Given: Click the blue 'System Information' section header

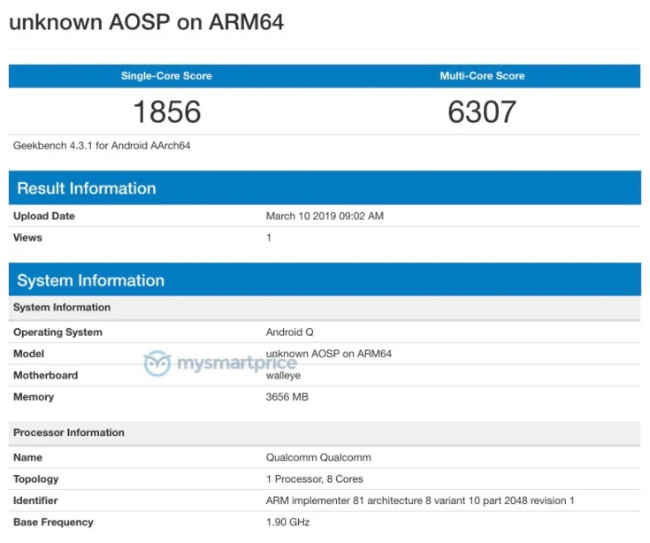Looking at the screenshot, I should [325, 280].
